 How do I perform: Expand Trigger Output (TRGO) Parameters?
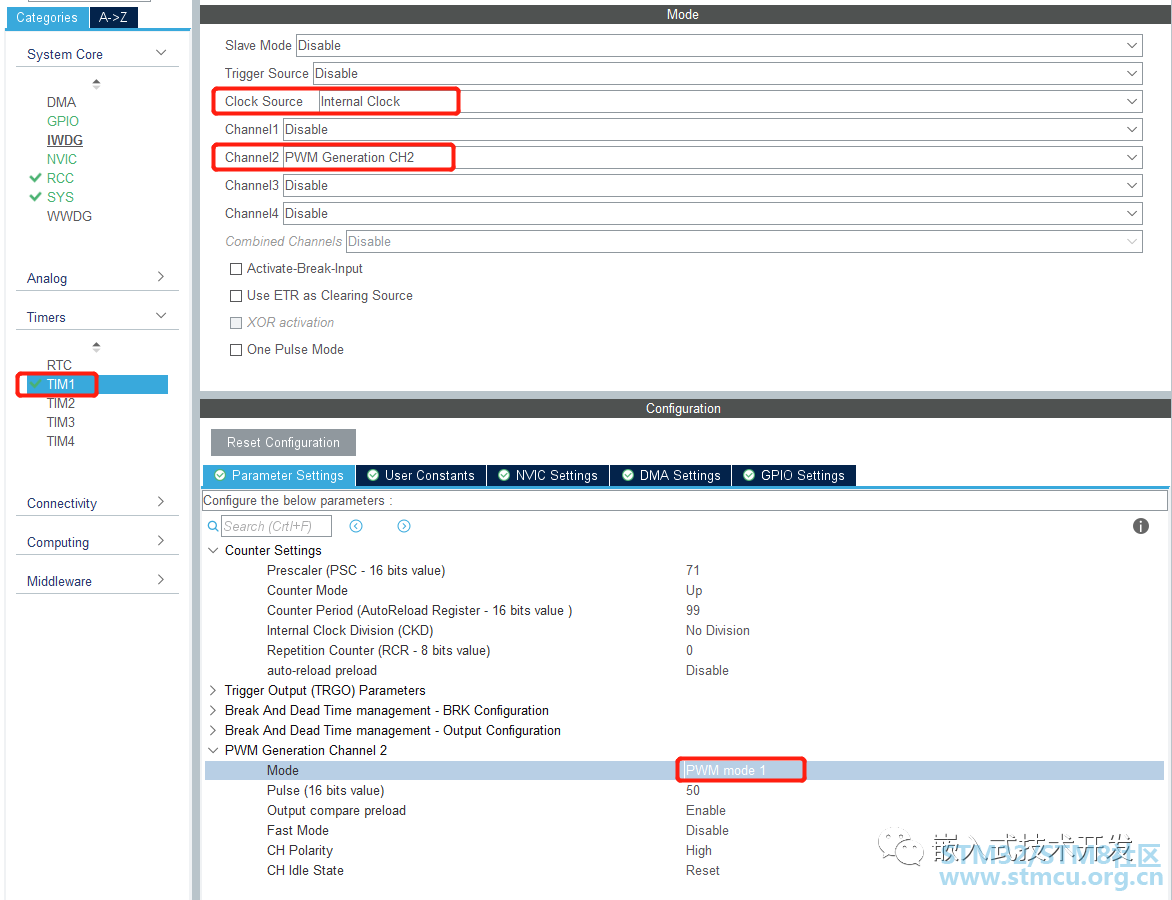tap(213, 690)
